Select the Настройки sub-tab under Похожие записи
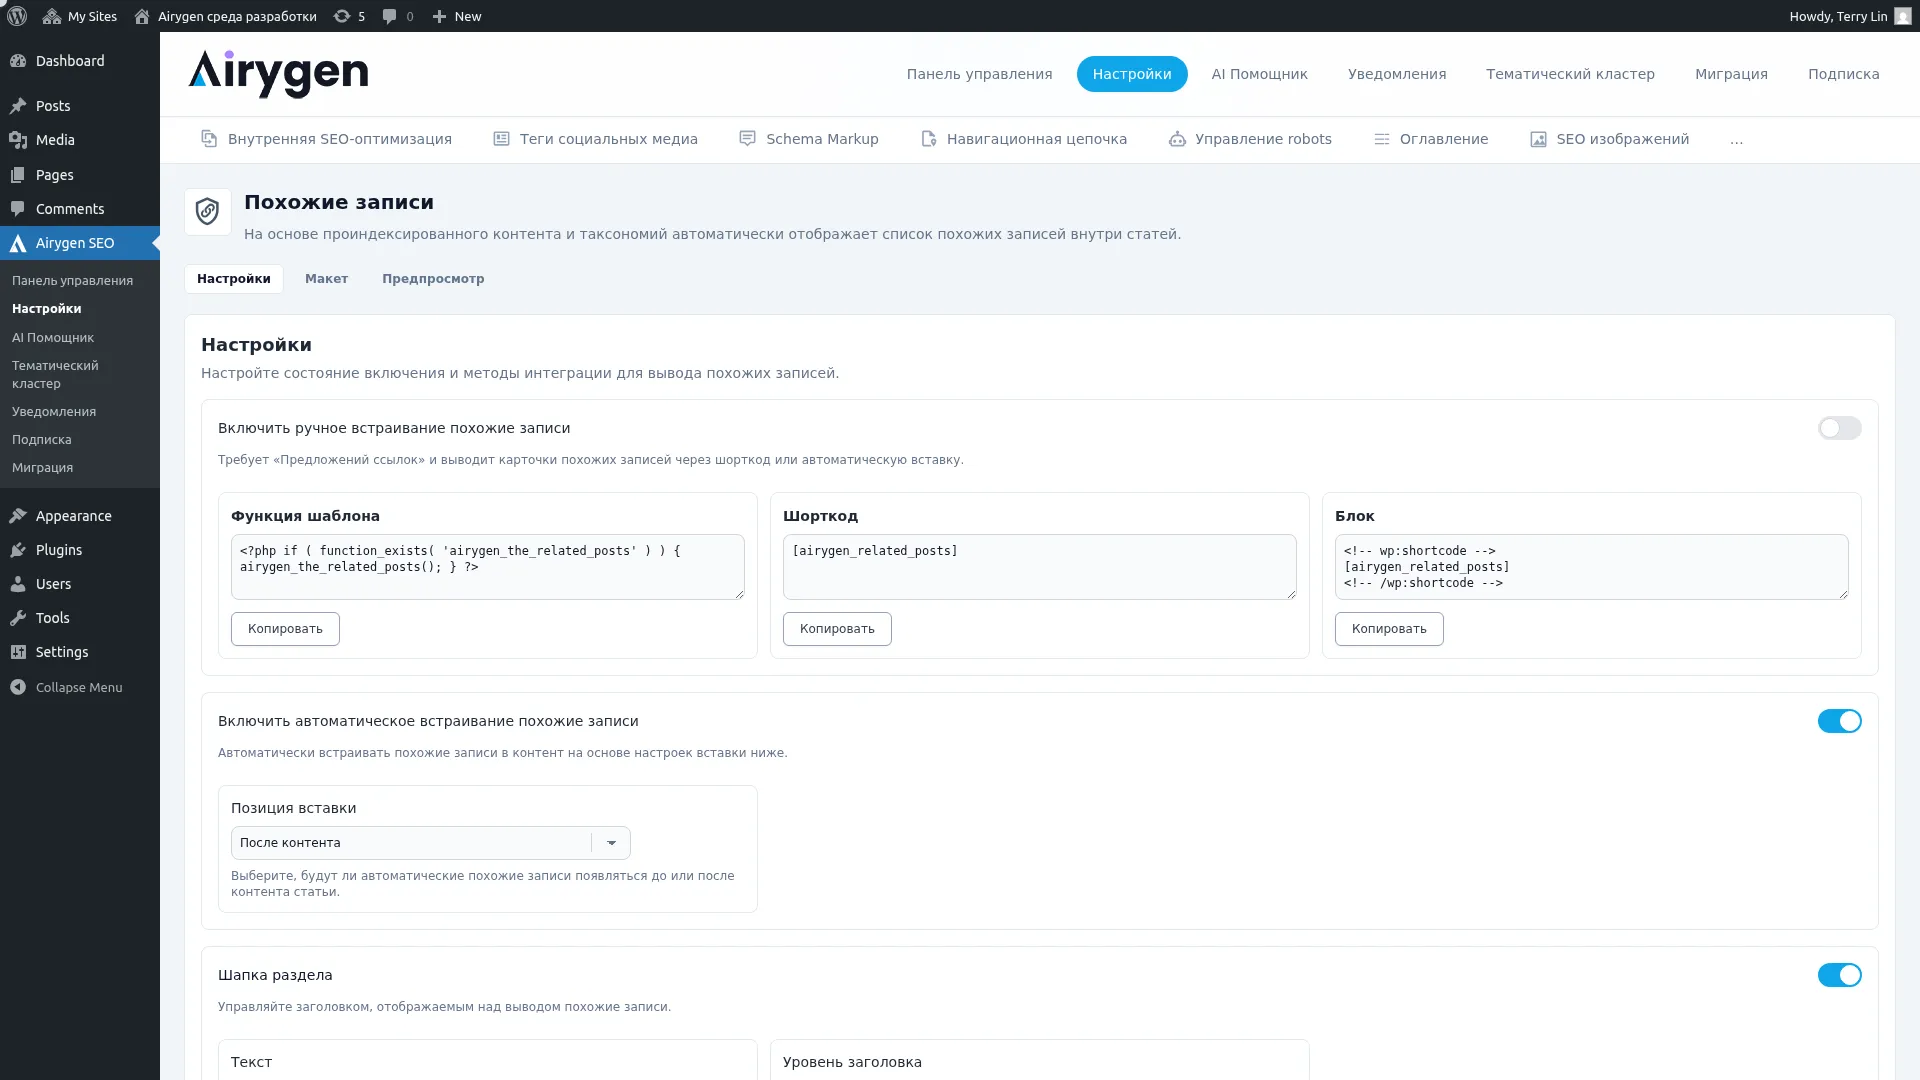The height and width of the screenshot is (1080, 1920). [x=234, y=279]
